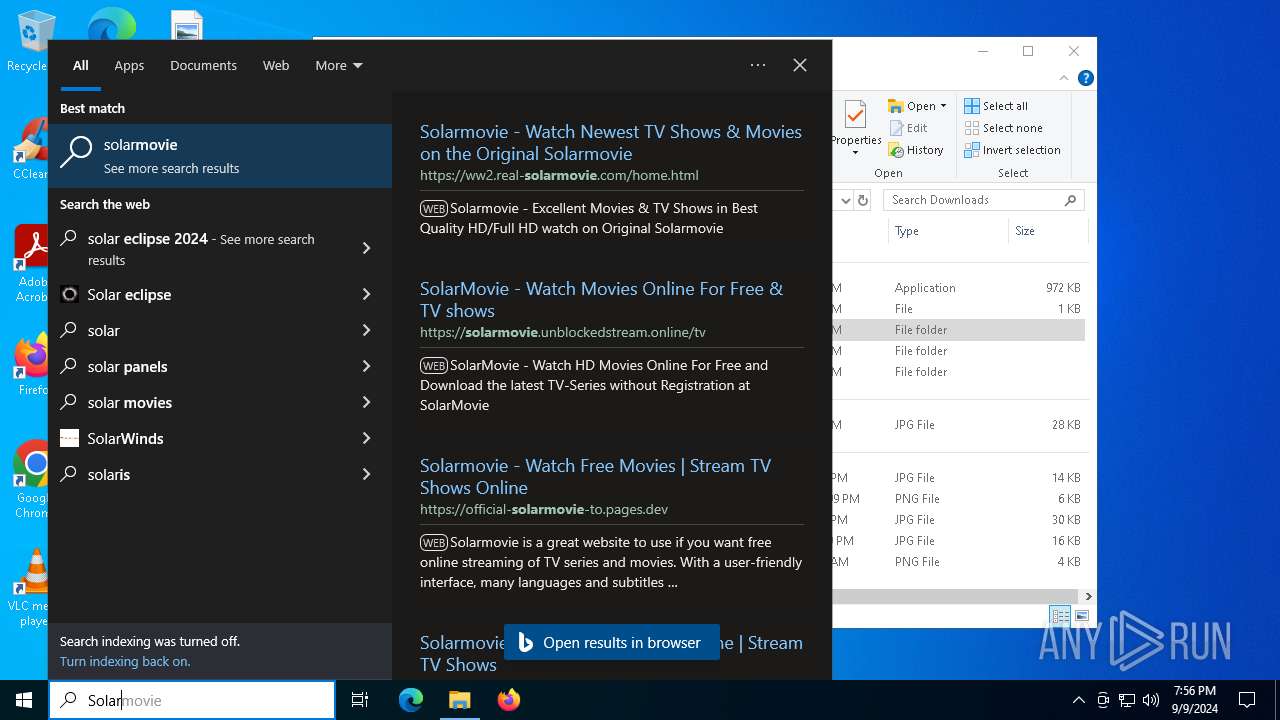The height and width of the screenshot is (720, 1280).
Task: Expand solaris suggestion arrow
Action: [366, 474]
